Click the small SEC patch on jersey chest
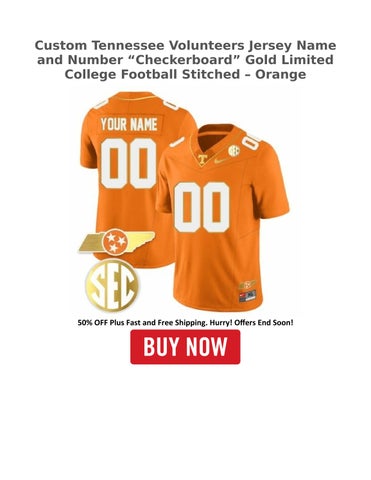The image size is (371, 480). click(234, 151)
